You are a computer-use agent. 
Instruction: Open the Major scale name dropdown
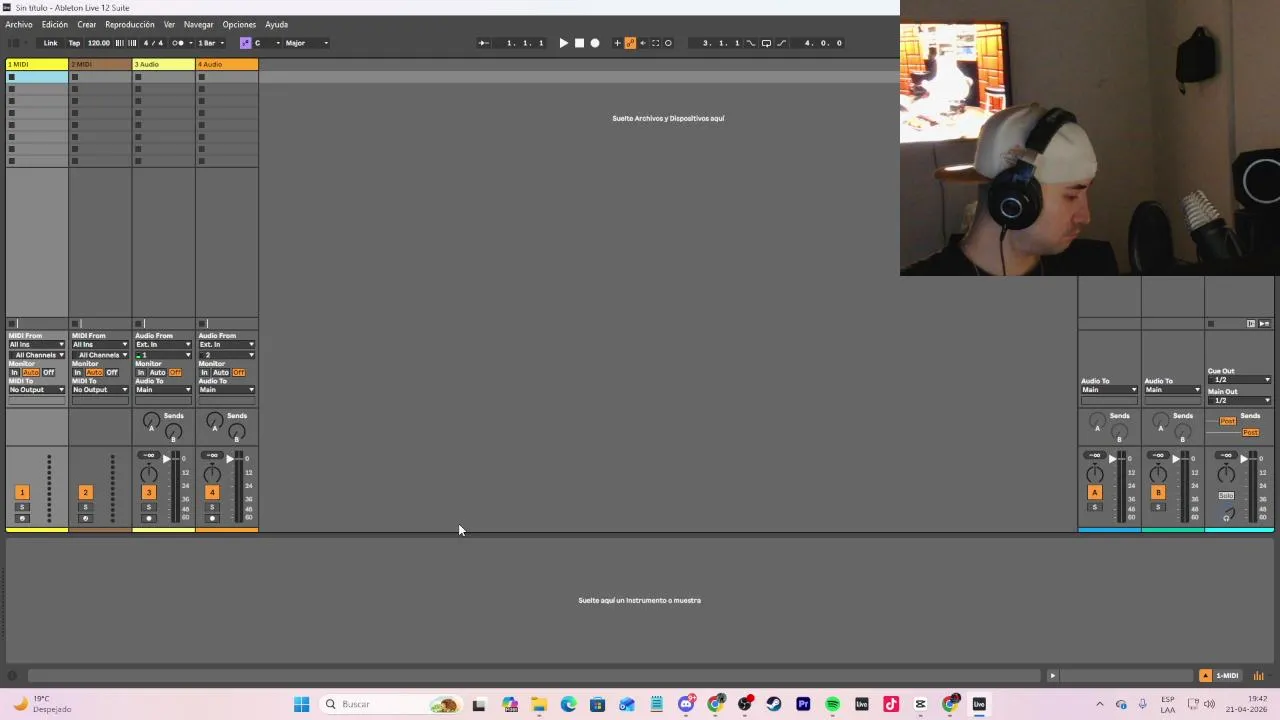306,43
